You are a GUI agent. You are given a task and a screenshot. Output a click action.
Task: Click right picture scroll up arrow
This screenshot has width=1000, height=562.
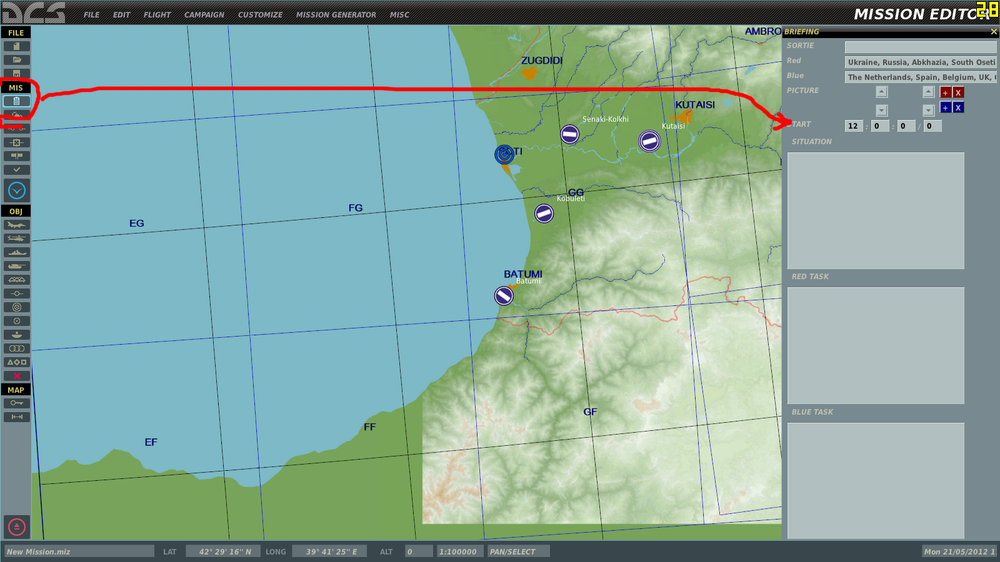click(x=929, y=92)
